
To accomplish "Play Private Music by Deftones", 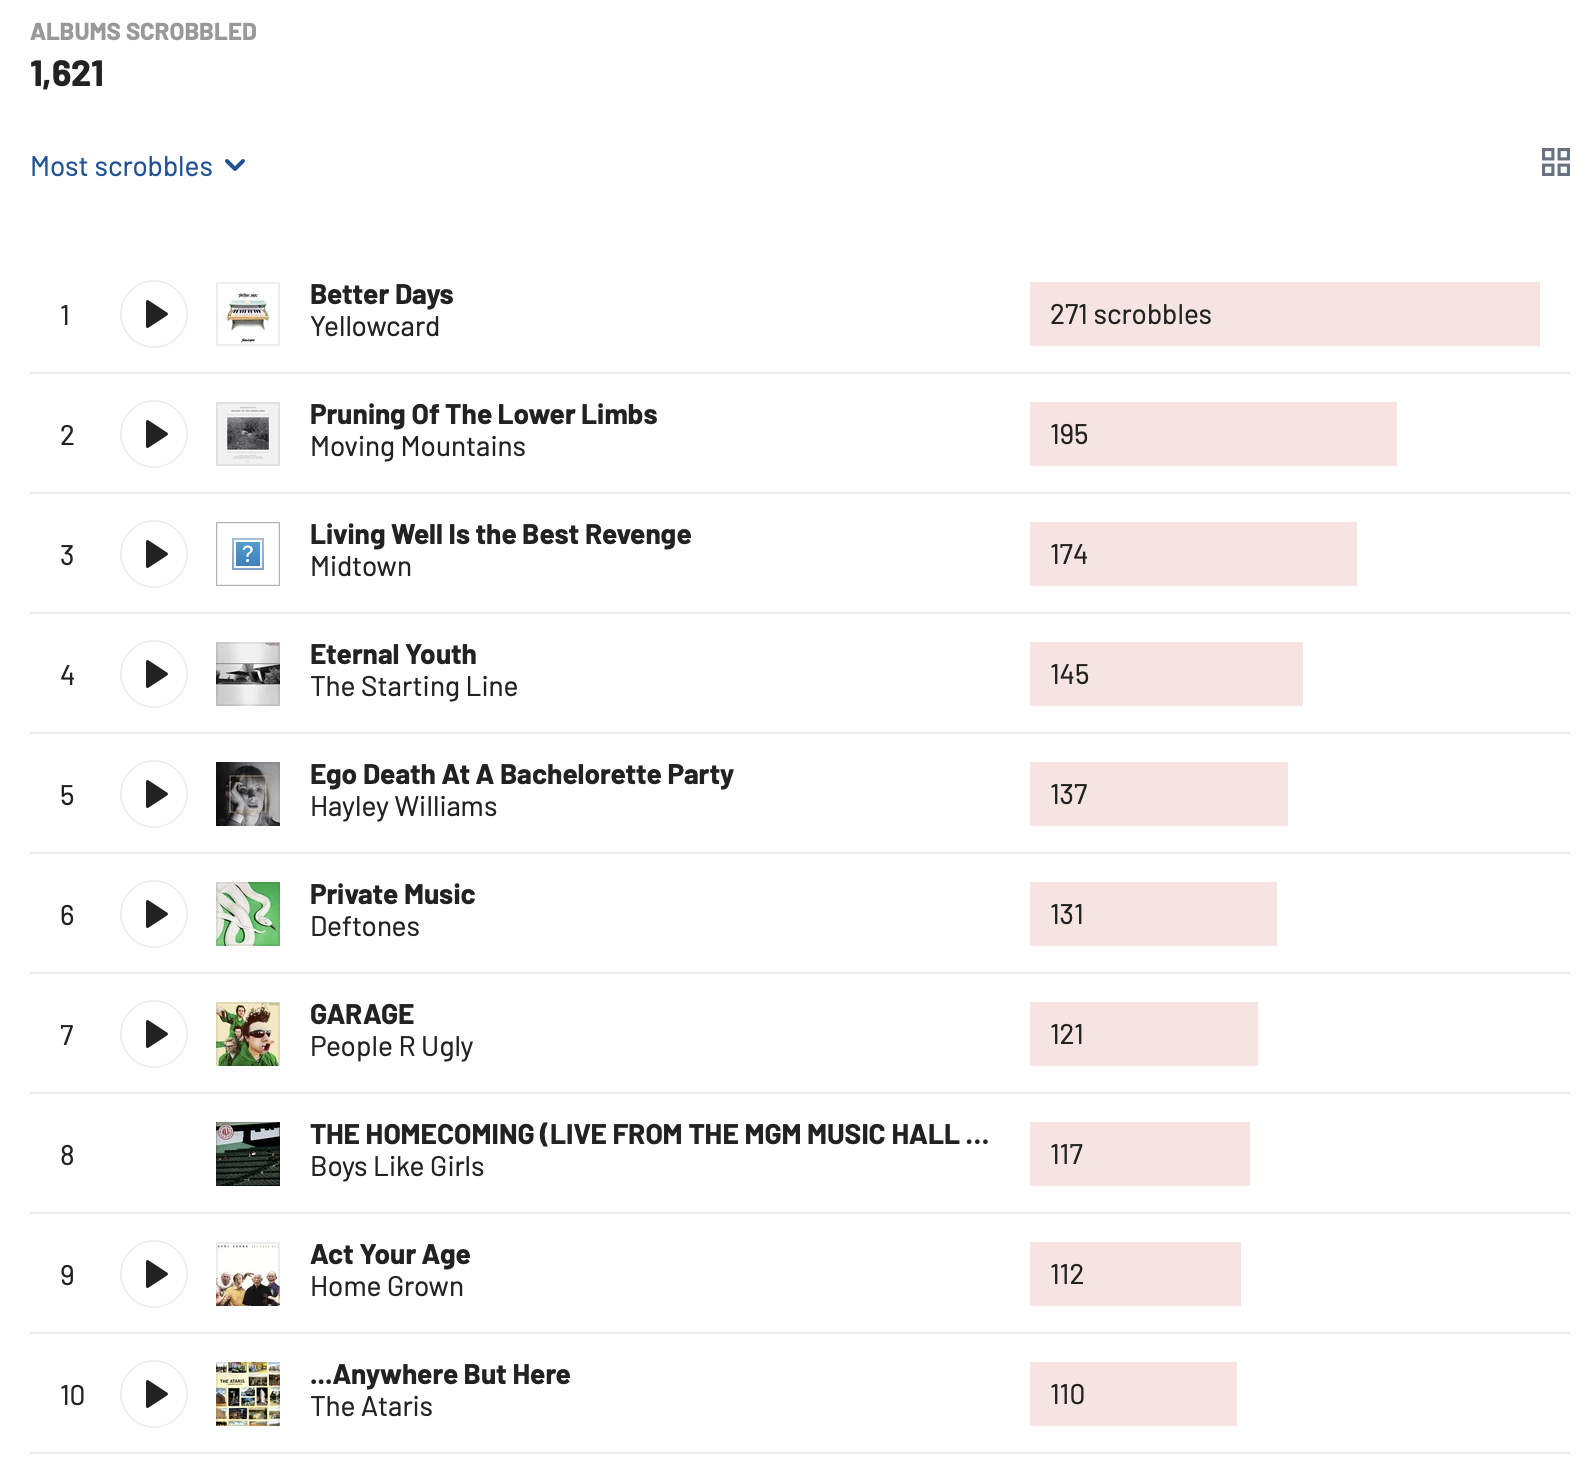I will tap(154, 914).
